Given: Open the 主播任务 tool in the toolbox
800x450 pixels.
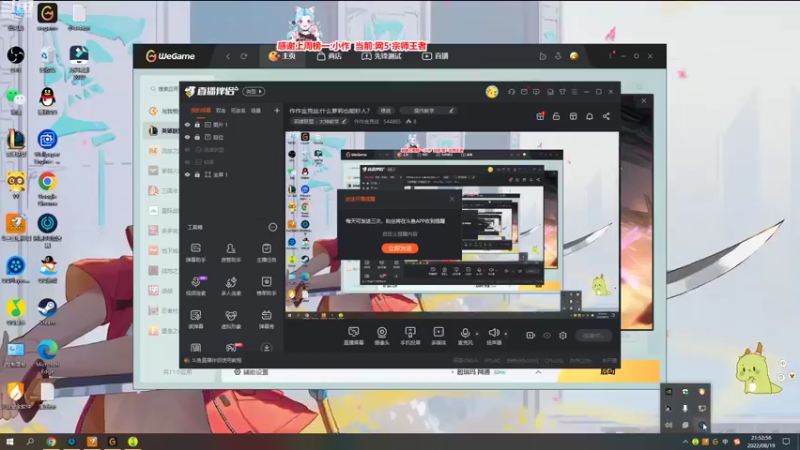Looking at the screenshot, I should (x=266, y=253).
